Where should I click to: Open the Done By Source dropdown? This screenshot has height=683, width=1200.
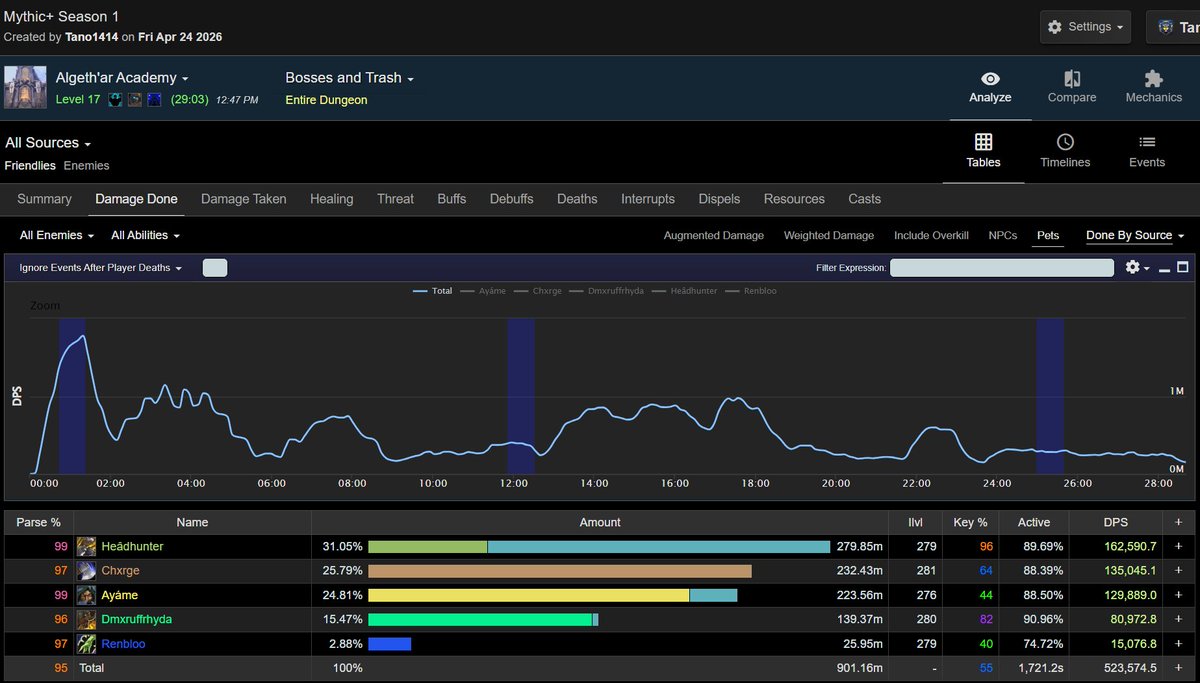point(1135,236)
